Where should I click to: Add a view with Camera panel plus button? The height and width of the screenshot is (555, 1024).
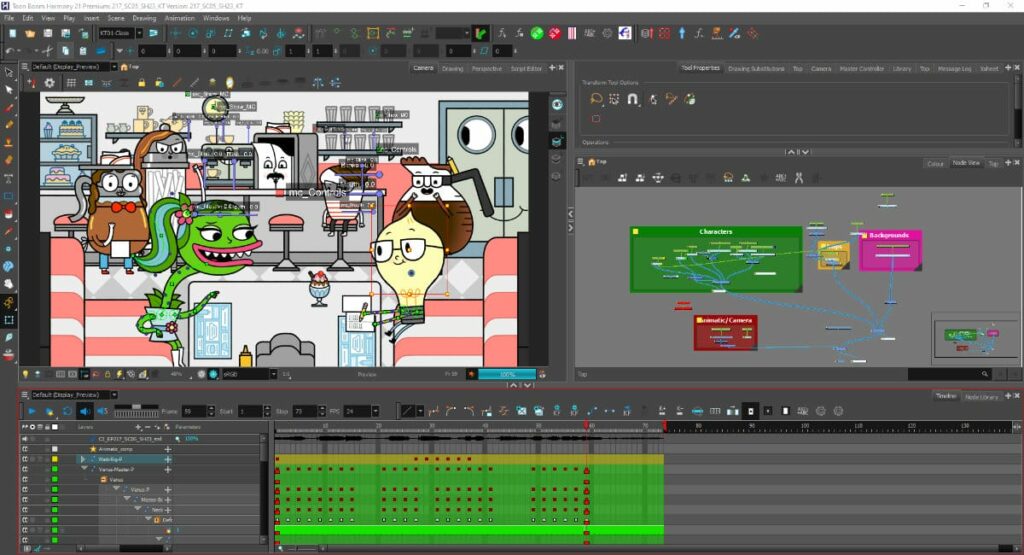(552, 67)
